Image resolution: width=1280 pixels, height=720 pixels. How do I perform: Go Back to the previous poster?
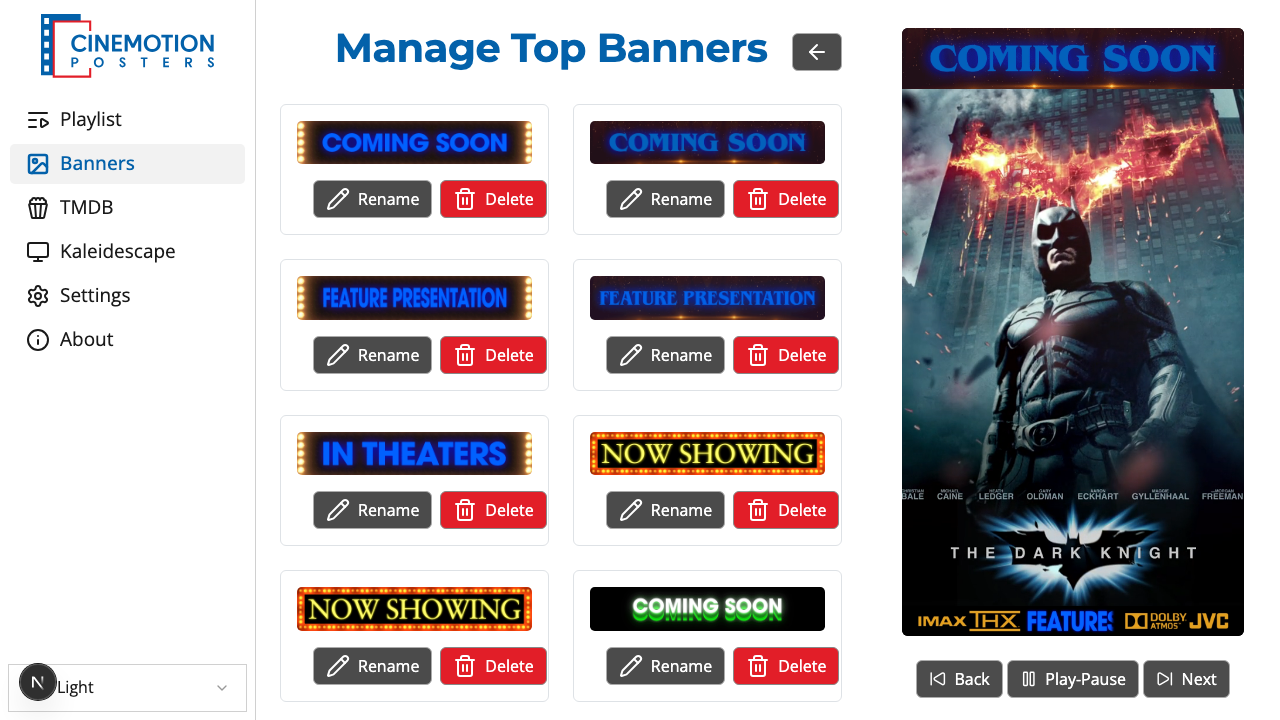pos(959,679)
